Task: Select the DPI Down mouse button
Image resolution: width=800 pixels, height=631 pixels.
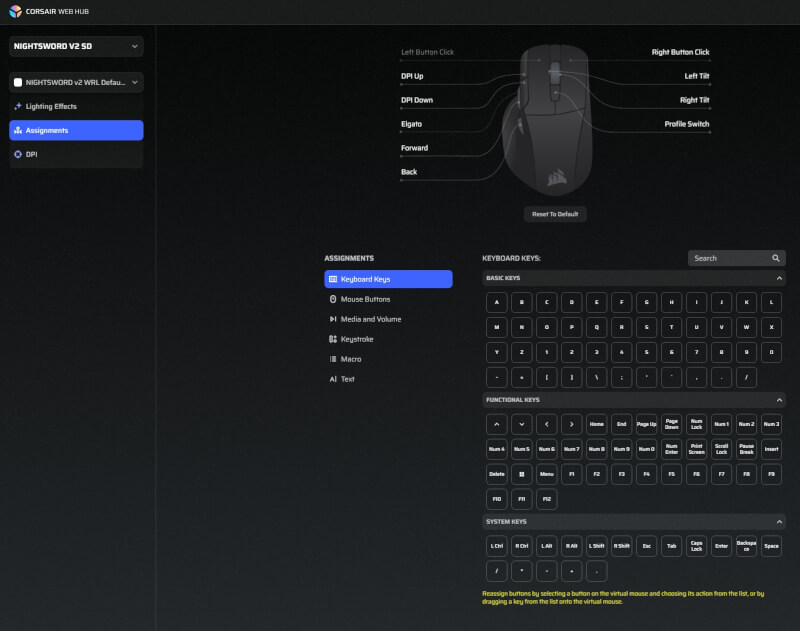Action: [x=417, y=100]
